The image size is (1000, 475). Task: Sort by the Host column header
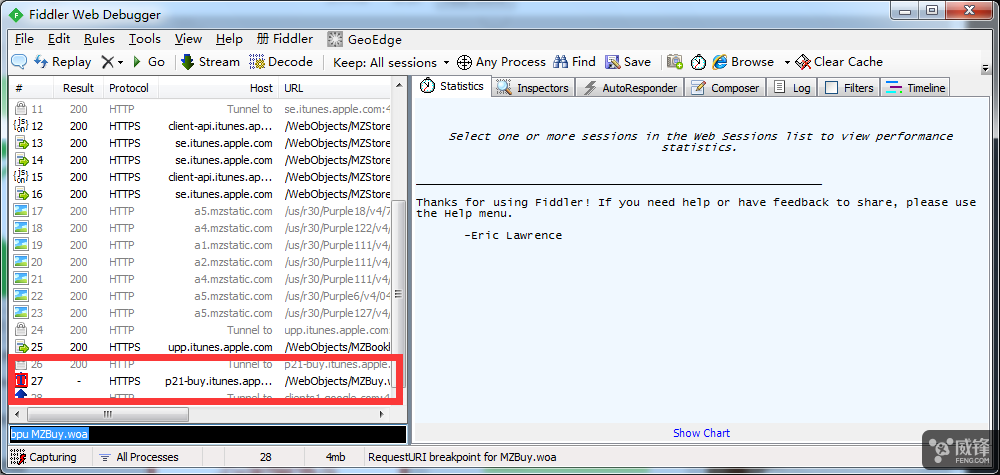point(219,88)
